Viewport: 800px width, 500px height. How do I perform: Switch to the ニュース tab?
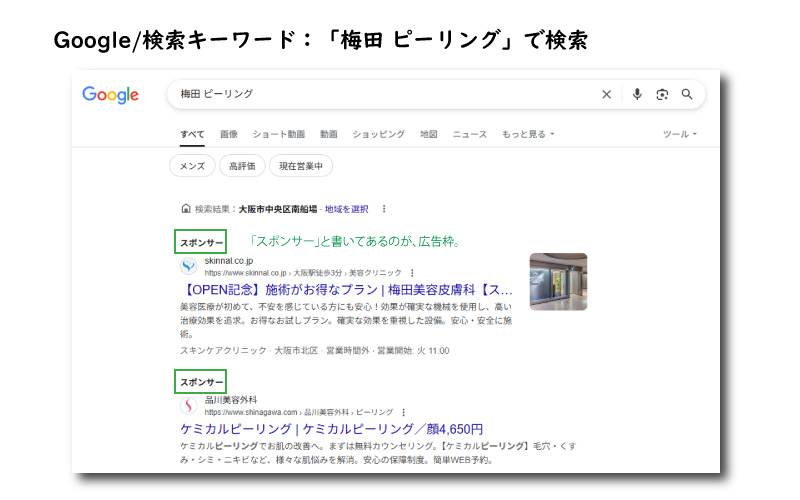469,134
